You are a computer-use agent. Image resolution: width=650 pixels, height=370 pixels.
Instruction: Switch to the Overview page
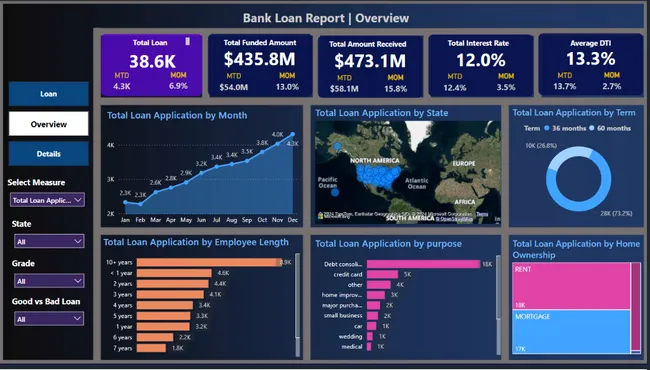click(x=49, y=124)
